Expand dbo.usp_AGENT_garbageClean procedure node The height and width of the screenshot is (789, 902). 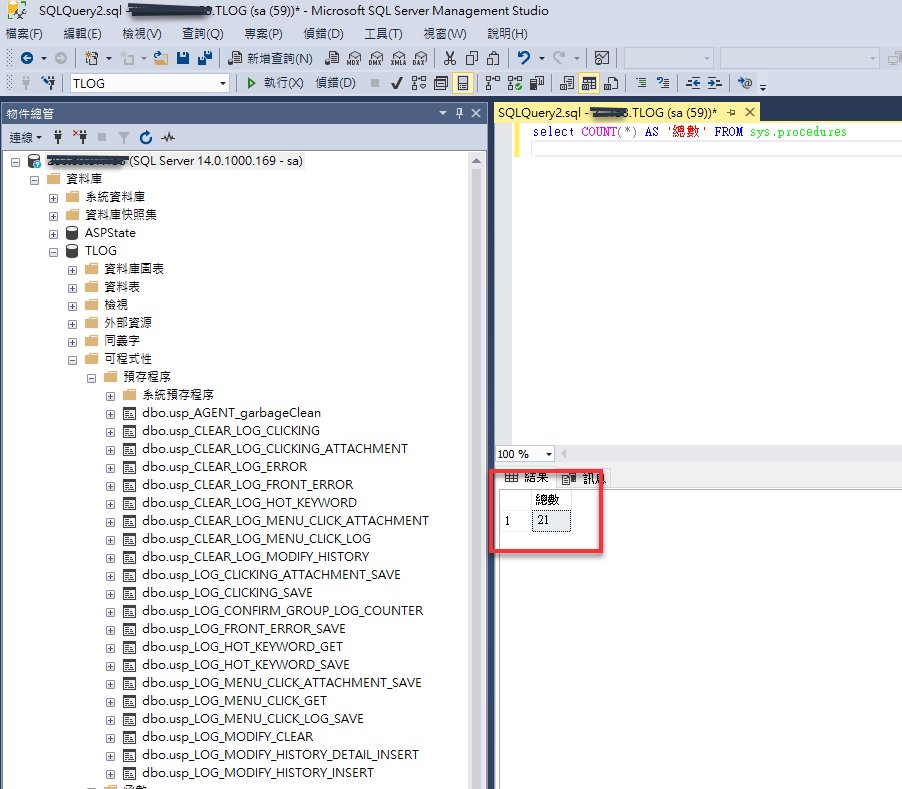(x=110, y=414)
